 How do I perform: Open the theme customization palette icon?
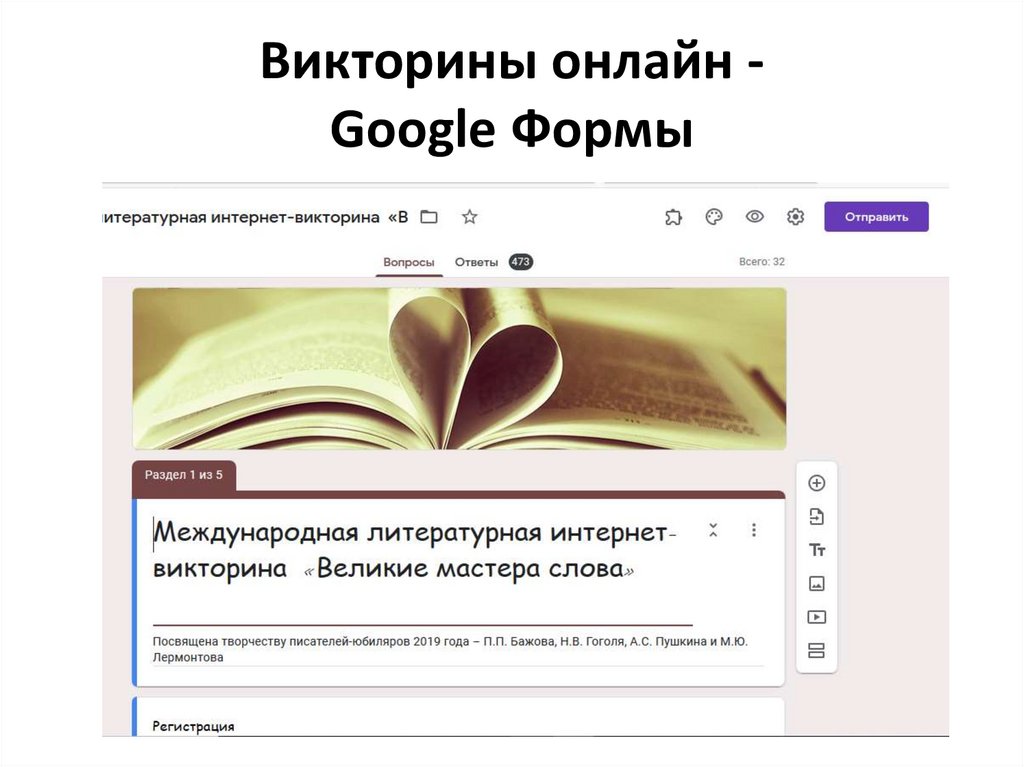[x=712, y=216]
